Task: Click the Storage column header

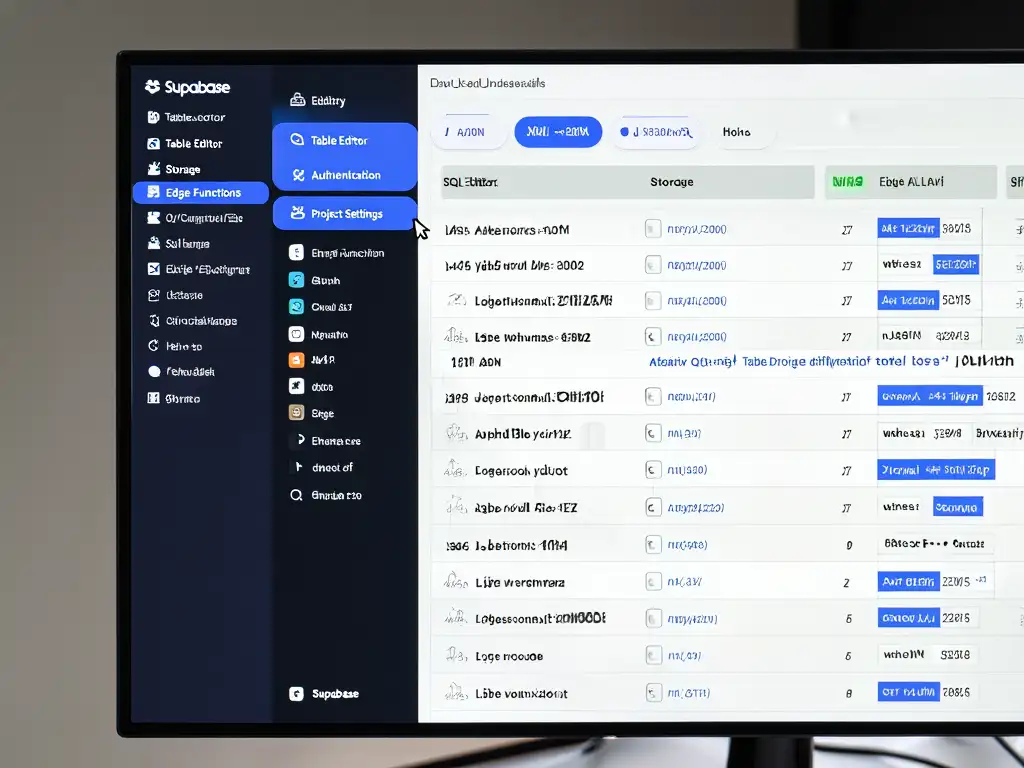Action: (x=671, y=182)
